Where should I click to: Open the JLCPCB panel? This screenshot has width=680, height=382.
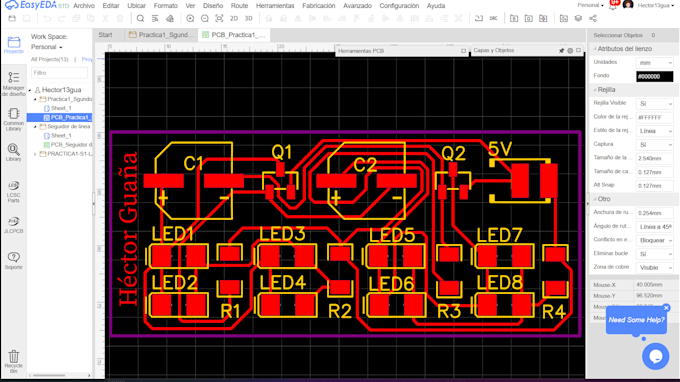[x=13, y=225]
